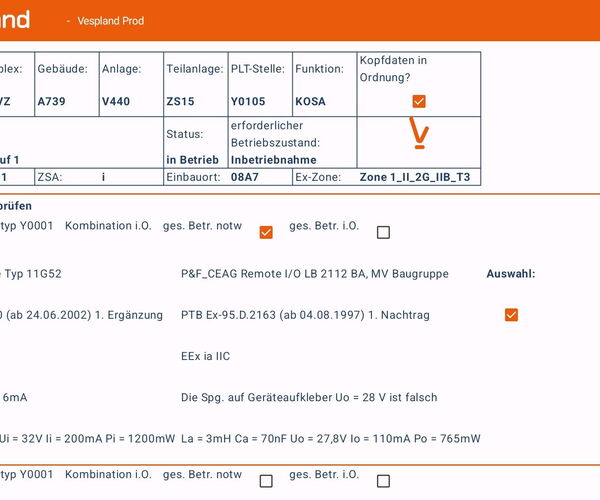This screenshot has width=600, height=500.
Task: Click the orange V icon under Kopfdaten
Action: pyautogui.click(x=420, y=133)
